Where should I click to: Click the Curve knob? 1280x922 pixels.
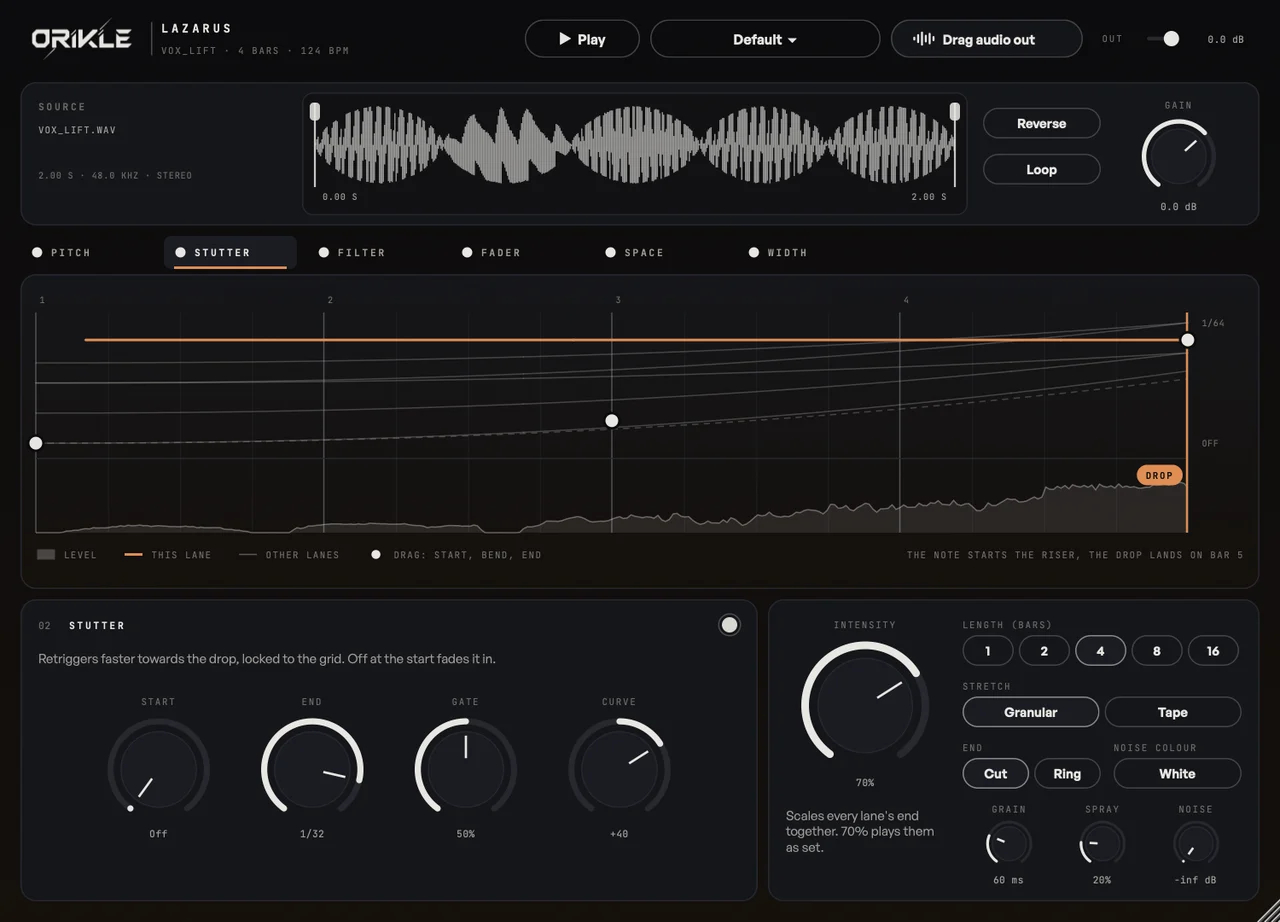619,768
